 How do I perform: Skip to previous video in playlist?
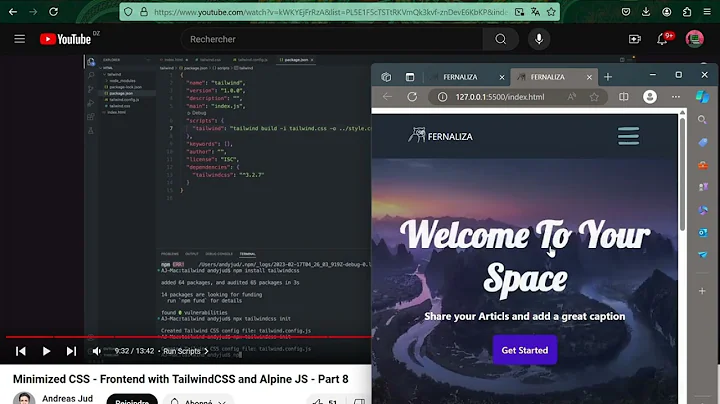tap(21, 351)
